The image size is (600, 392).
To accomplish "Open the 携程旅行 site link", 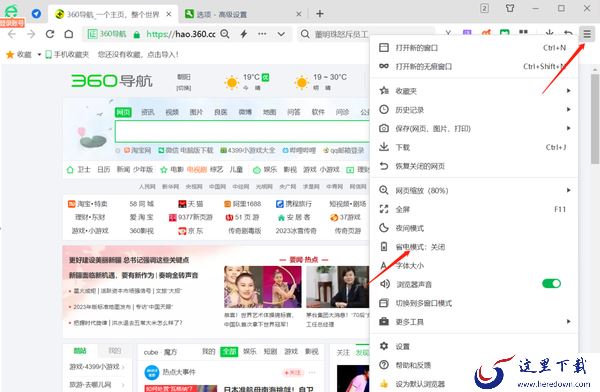I will point(294,204).
